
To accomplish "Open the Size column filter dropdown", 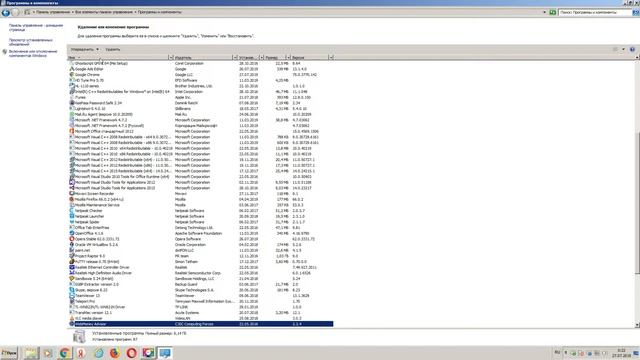I will pyautogui.click(x=288, y=58).
